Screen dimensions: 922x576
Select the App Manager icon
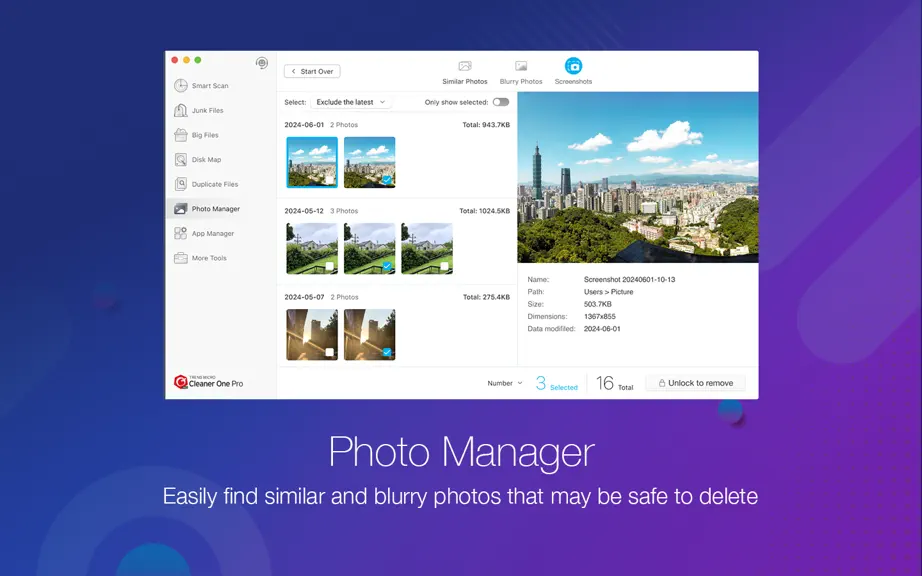pos(181,233)
